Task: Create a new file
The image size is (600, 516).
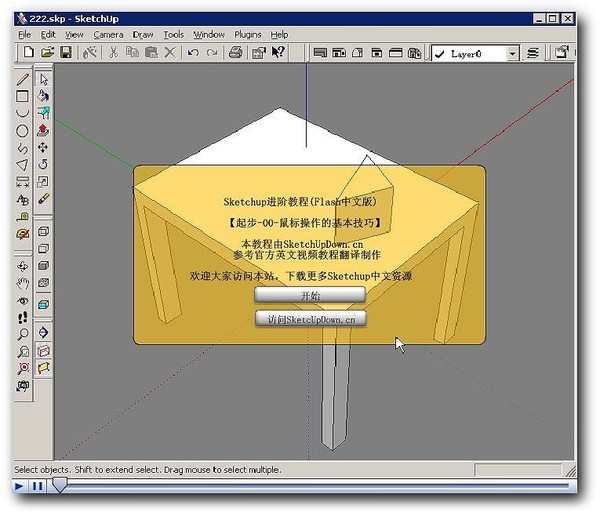Action: pos(28,52)
